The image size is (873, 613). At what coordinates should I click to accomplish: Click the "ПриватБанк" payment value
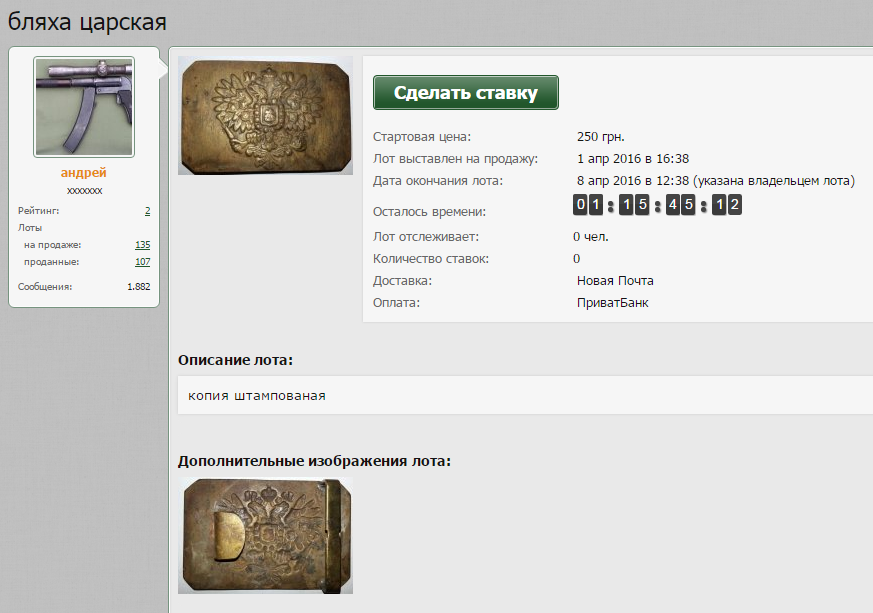pos(612,303)
